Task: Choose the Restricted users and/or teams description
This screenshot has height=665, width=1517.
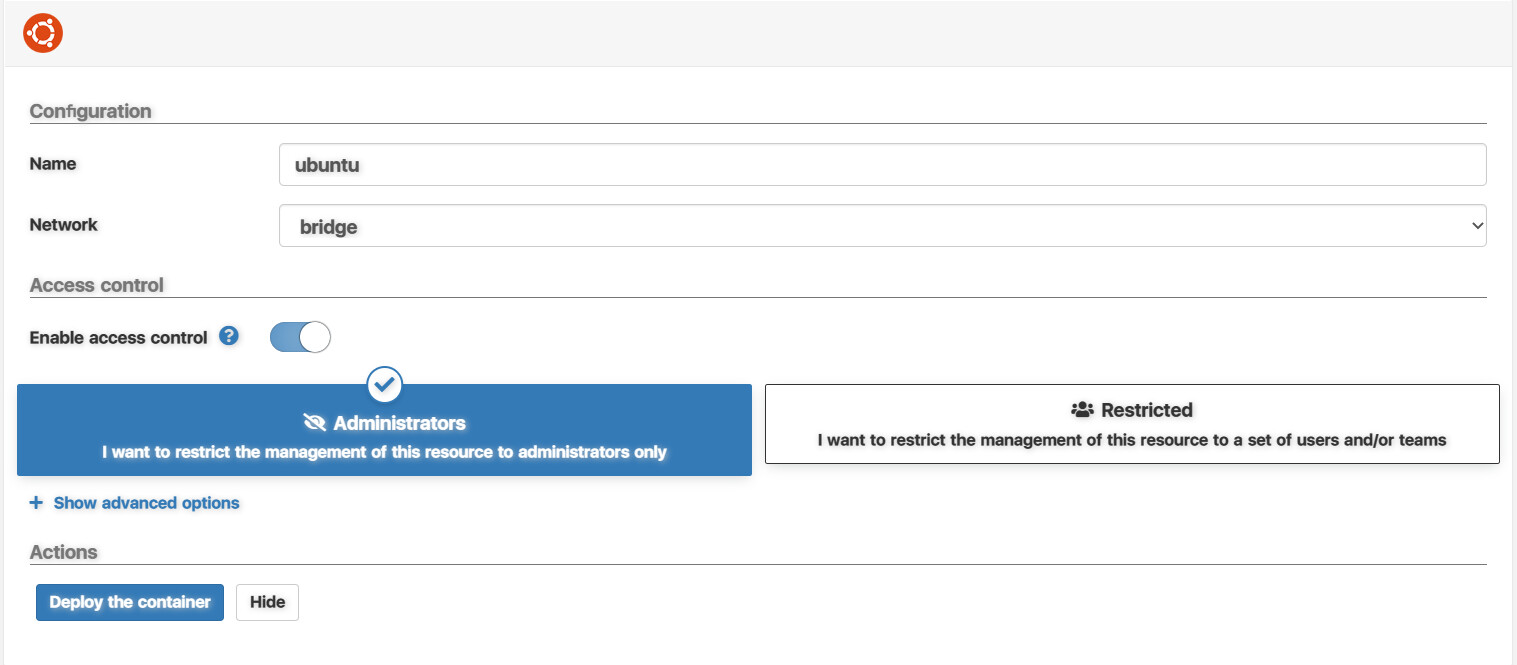Action: tap(1132, 440)
